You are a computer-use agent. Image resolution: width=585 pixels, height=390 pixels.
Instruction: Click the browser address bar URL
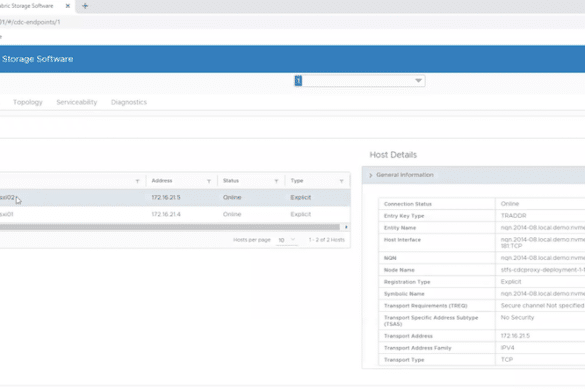pyautogui.click(x=30, y=22)
